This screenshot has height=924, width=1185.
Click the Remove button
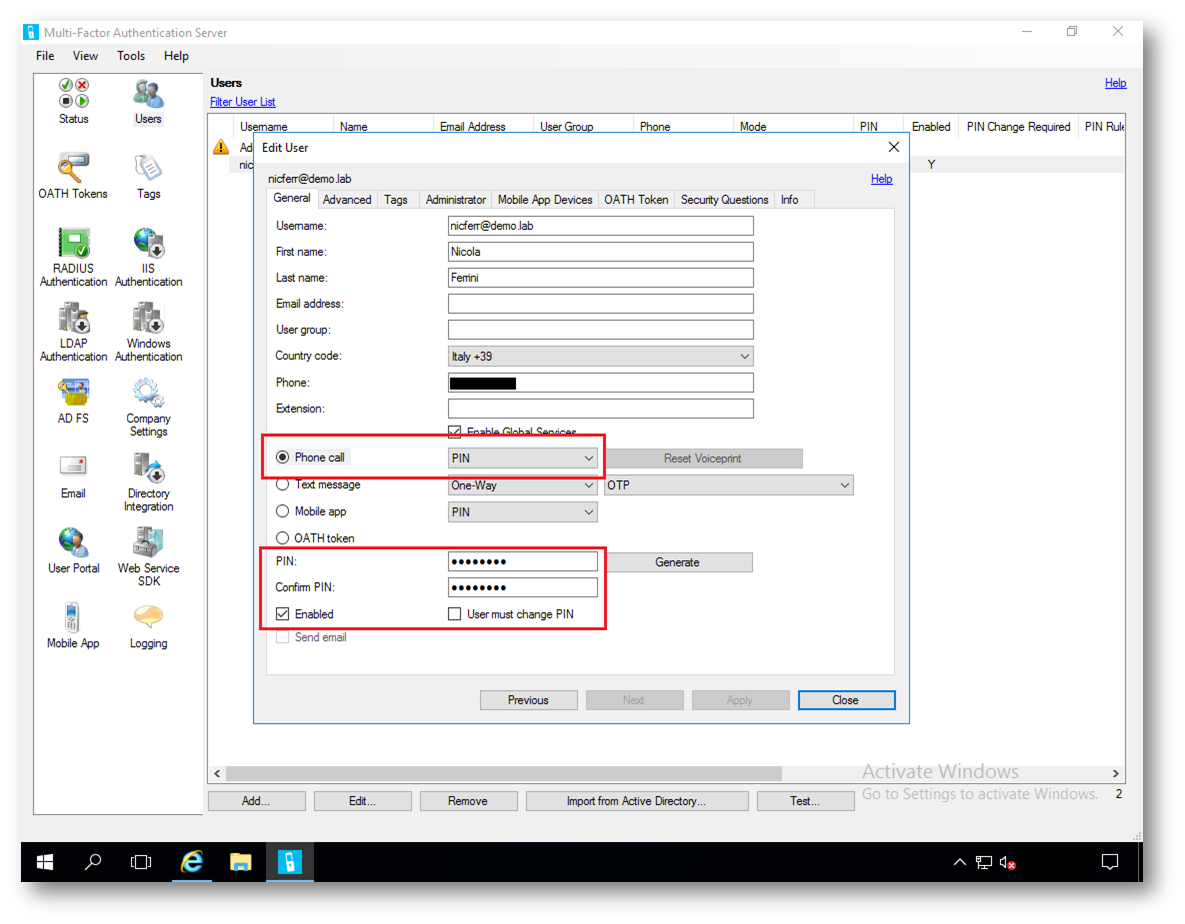coord(469,801)
